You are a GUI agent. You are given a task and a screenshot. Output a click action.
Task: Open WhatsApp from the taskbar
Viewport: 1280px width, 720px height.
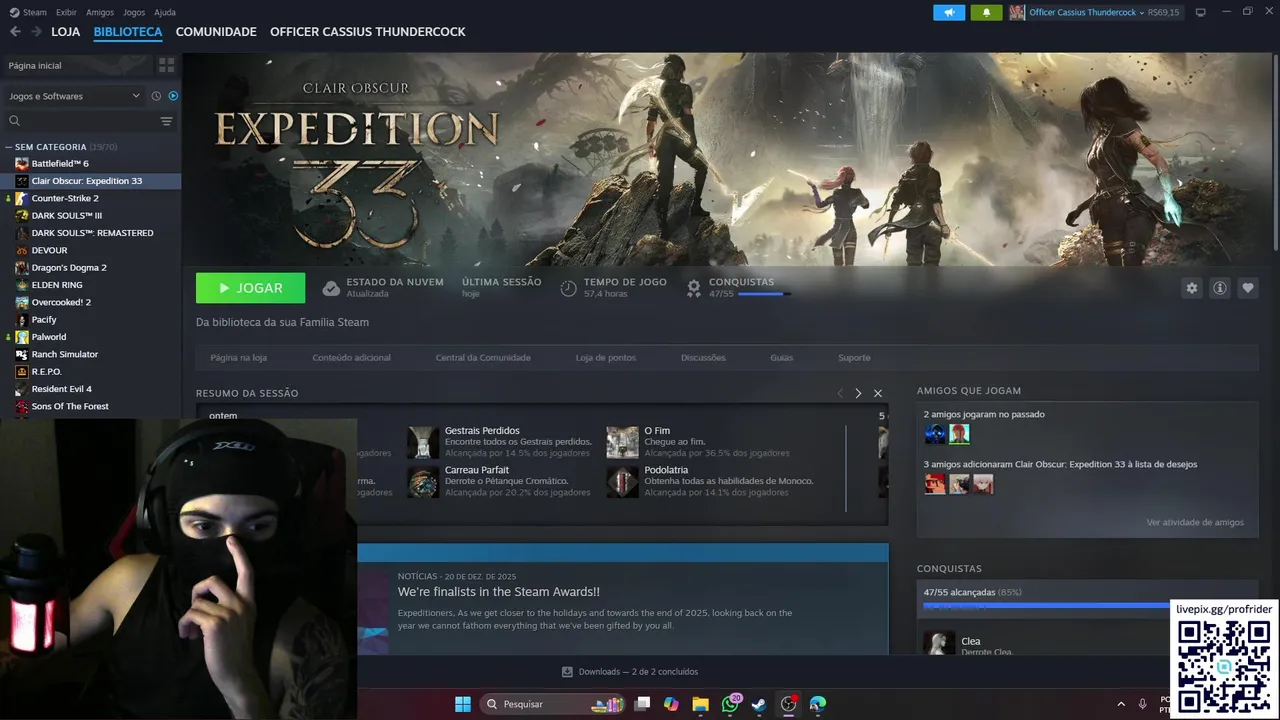pos(730,704)
